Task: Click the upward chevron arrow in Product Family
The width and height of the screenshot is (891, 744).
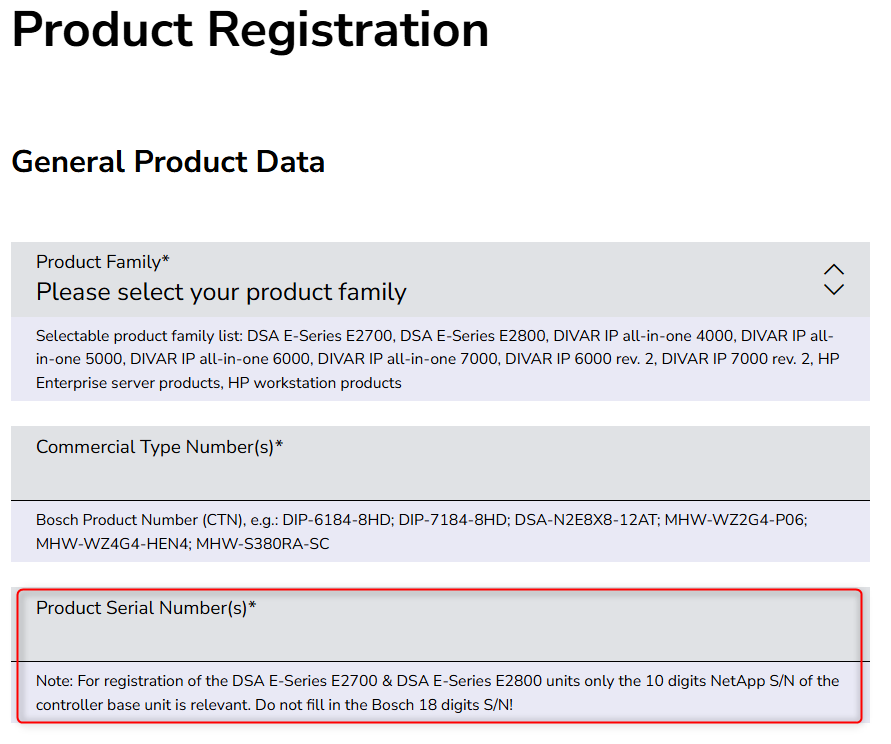Action: coord(834,270)
